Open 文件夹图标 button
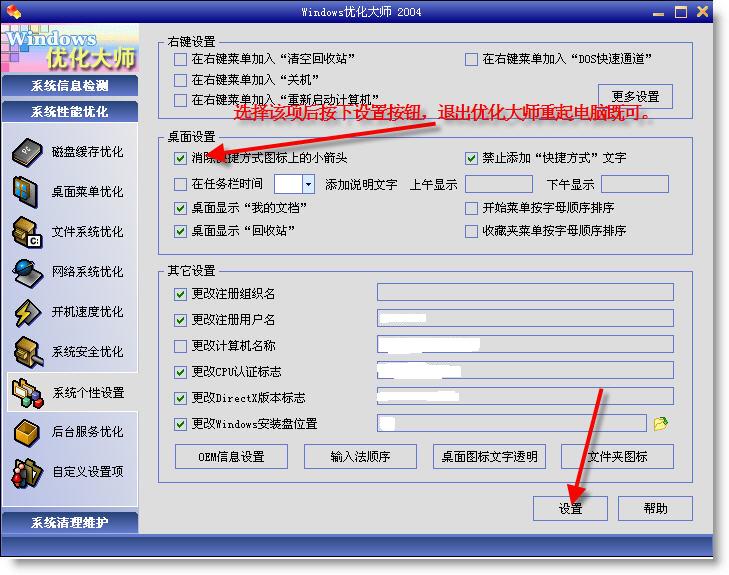 coord(617,456)
